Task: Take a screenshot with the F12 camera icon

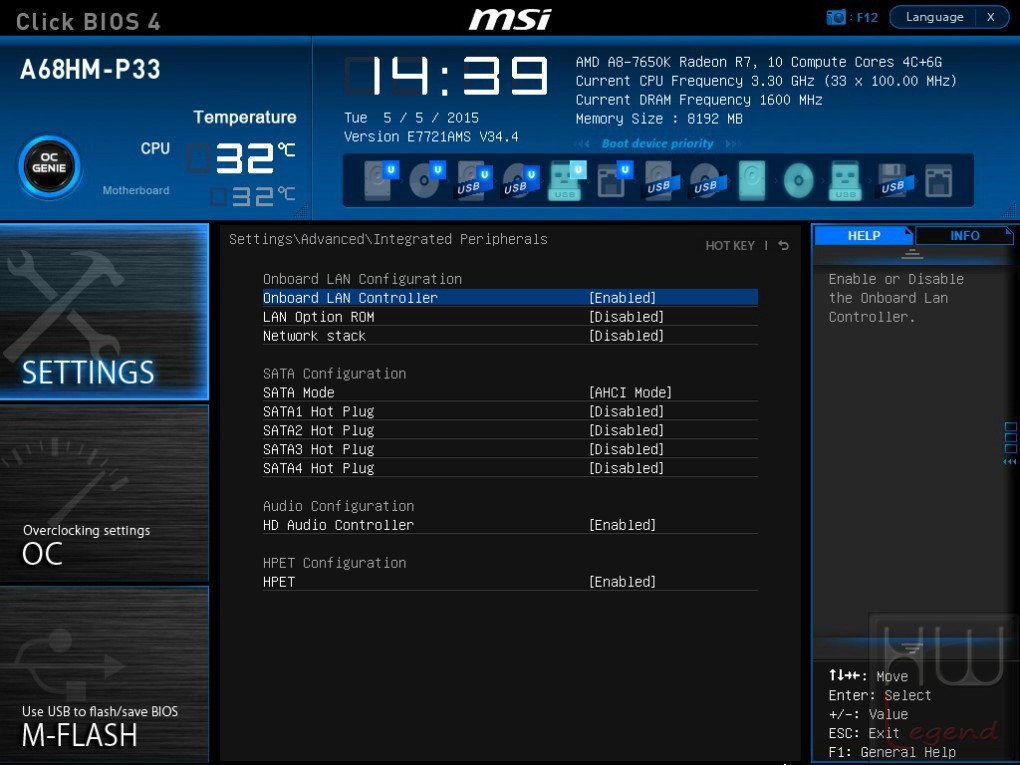Action: pos(836,18)
